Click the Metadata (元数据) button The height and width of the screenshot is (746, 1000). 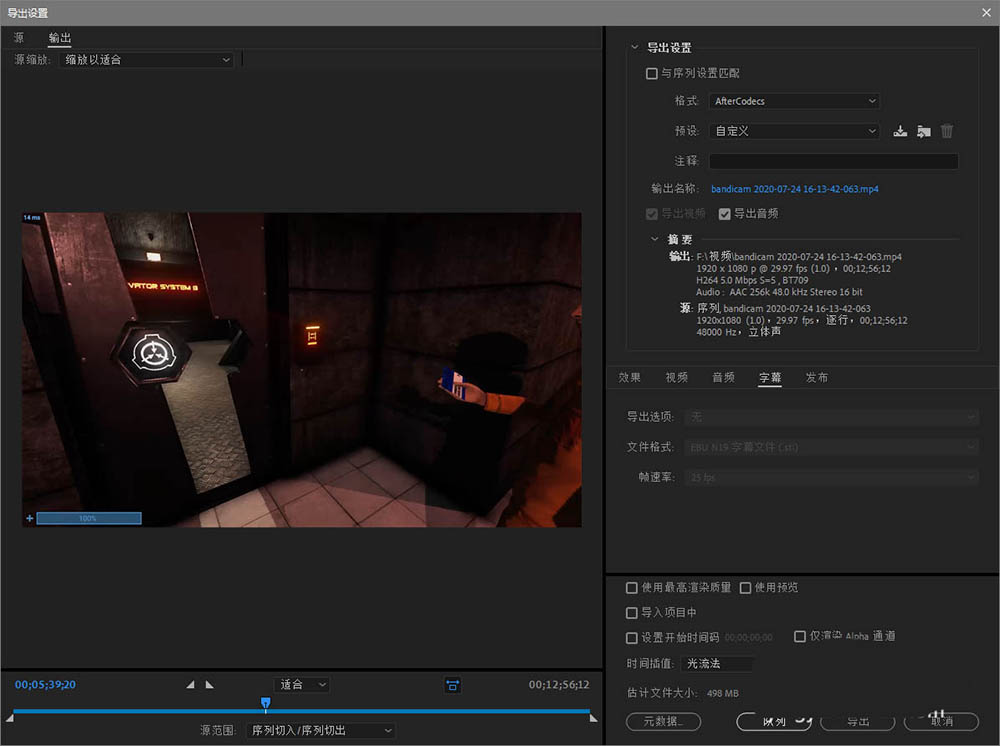(663, 722)
